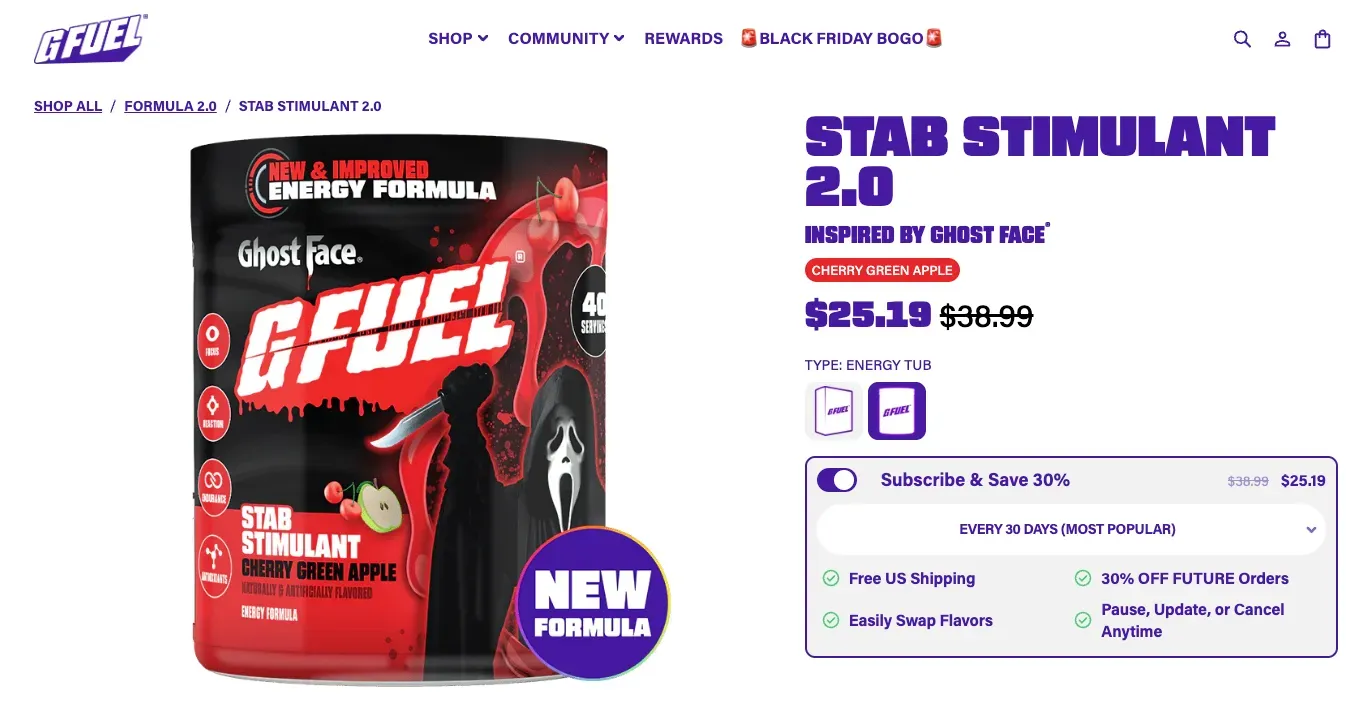Viewport: 1368px width, 701px height.
Task: Select the white outlined energy tub icon
Action: (833, 410)
